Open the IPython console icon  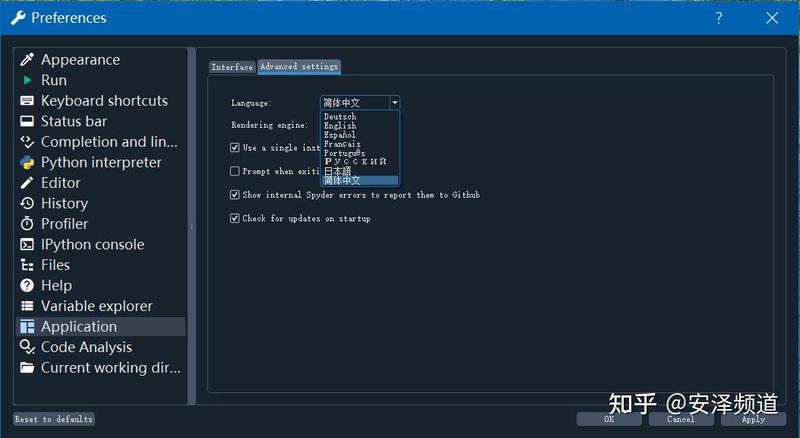coord(27,245)
